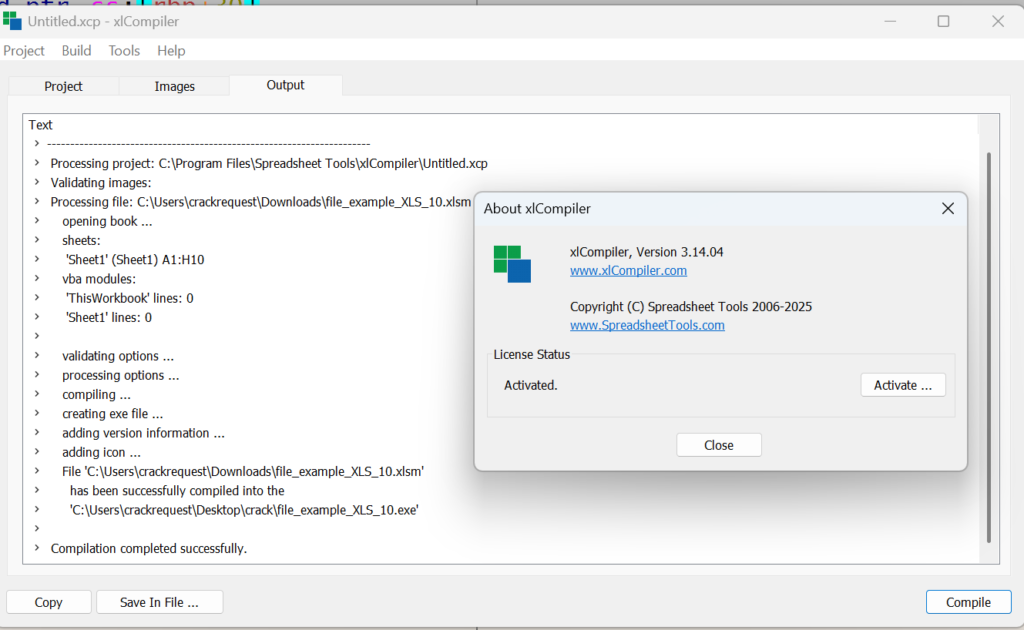Click the xlCompiler title bar app icon

tap(12, 21)
